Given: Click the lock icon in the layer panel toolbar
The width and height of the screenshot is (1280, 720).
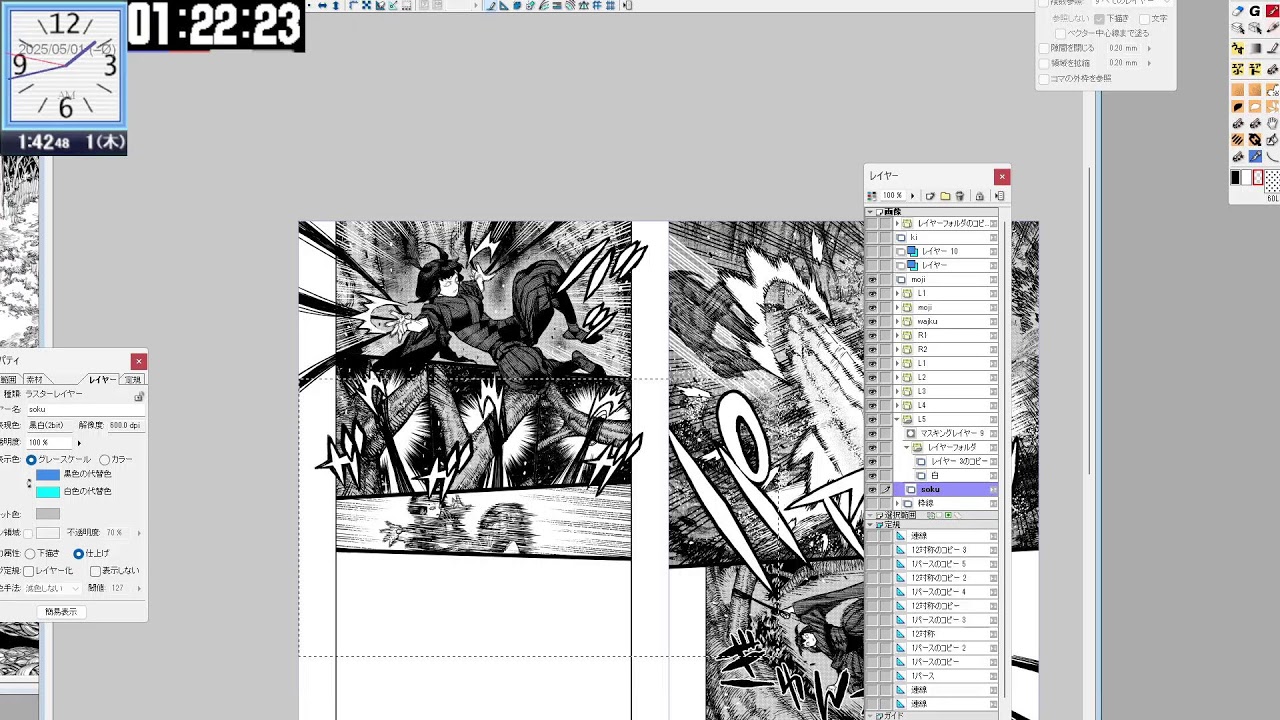Looking at the screenshot, I should coord(980,196).
